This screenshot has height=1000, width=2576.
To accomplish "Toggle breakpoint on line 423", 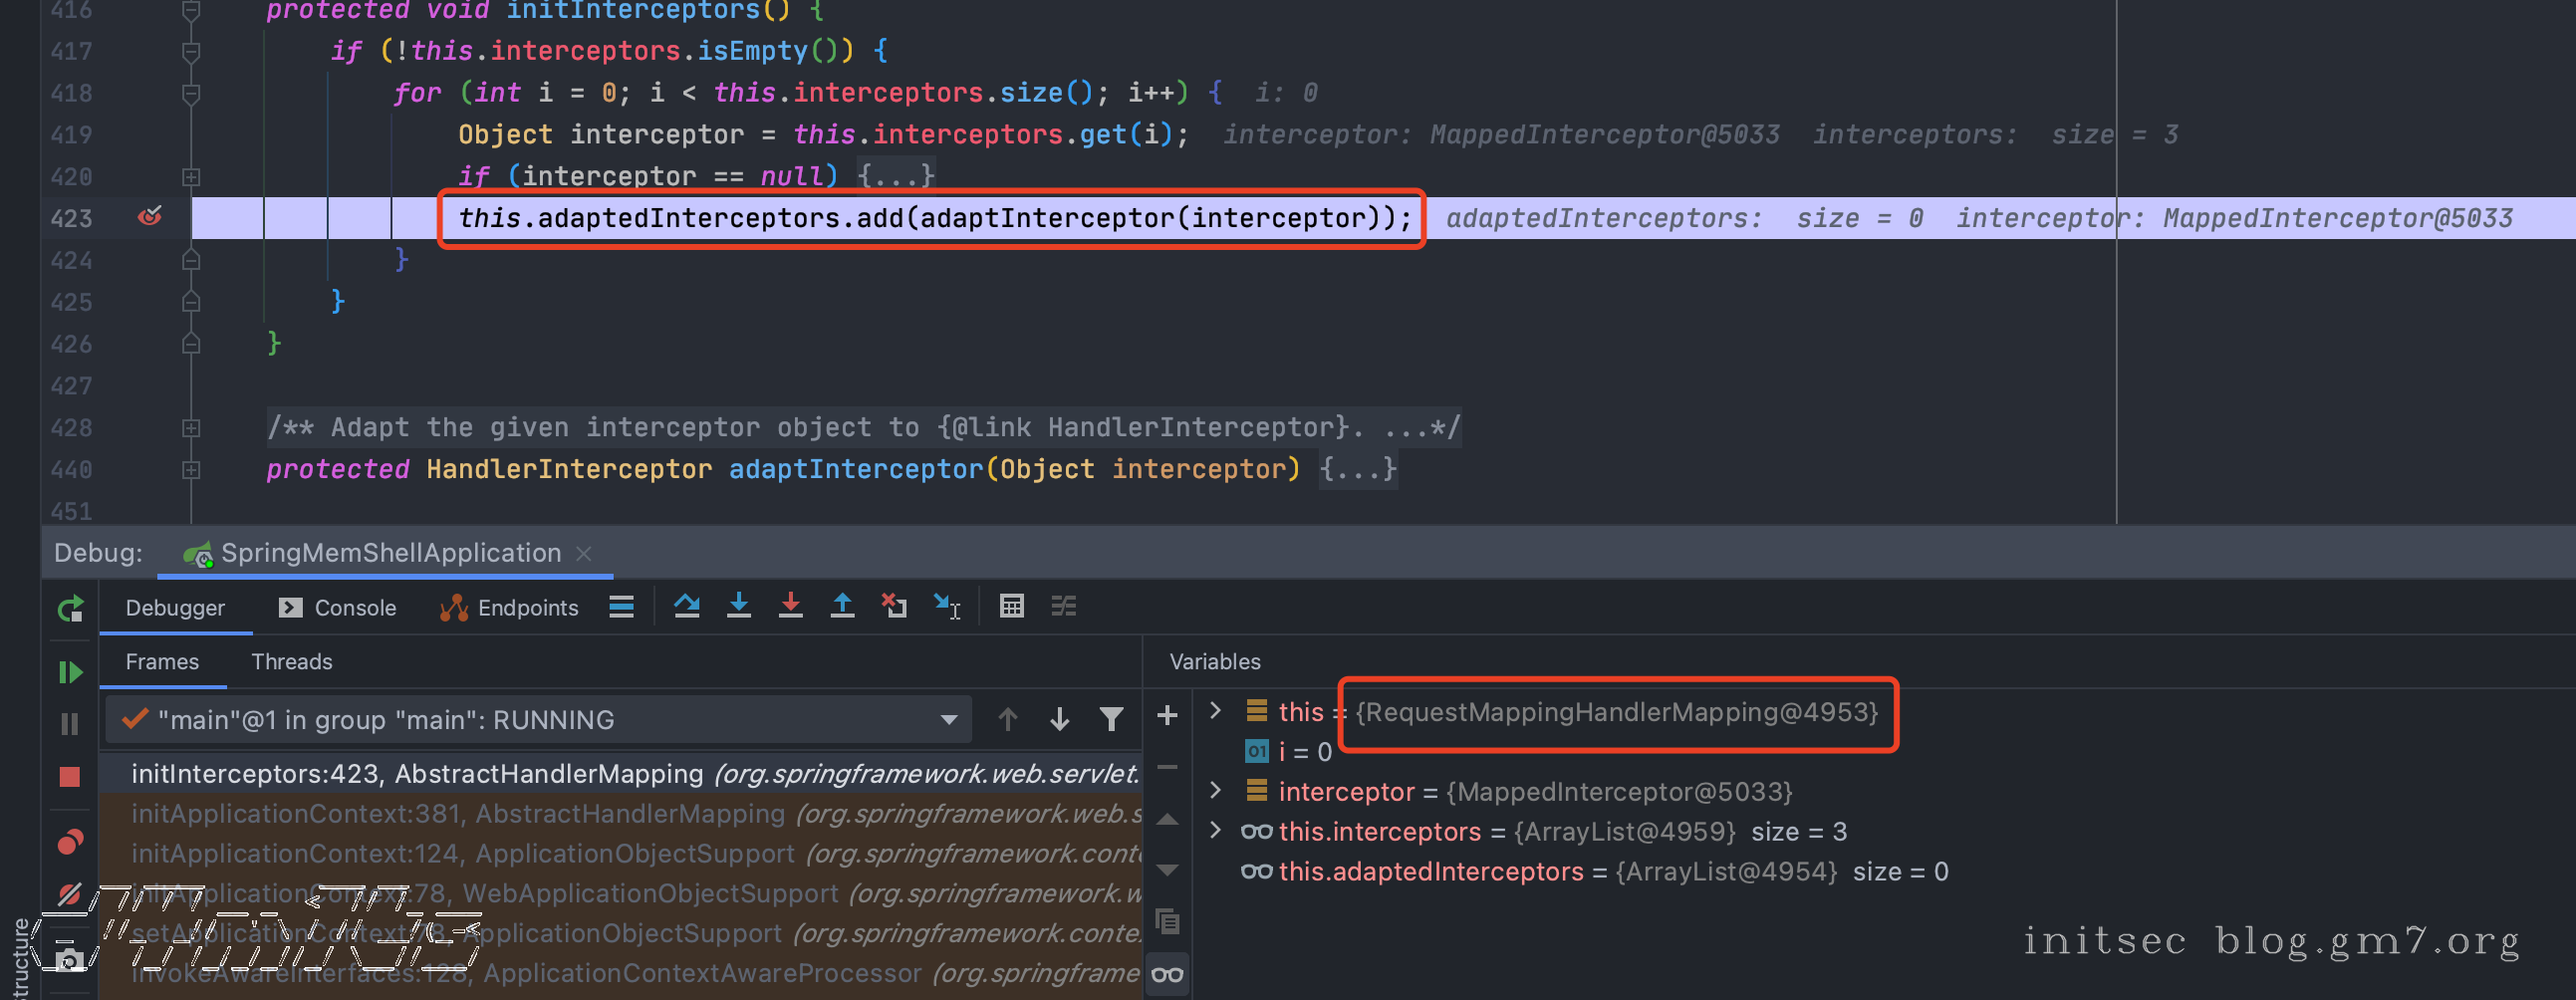I will click(x=150, y=217).
